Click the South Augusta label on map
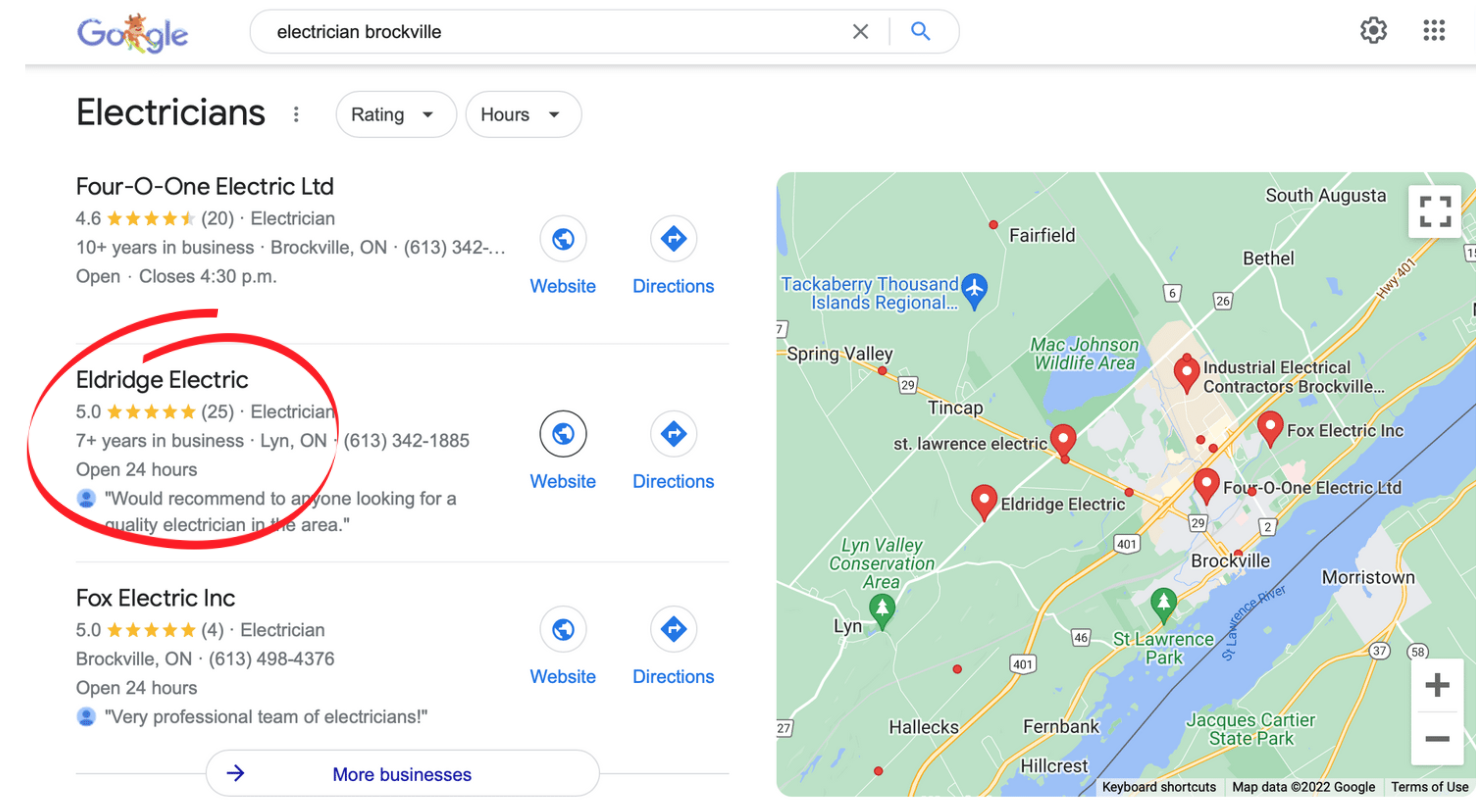This screenshot has height=804, width=1476. pyautogui.click(x=1326, y=195)
